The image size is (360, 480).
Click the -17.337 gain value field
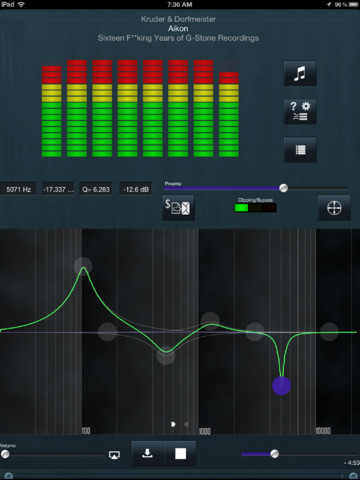(x=58, y=189)
